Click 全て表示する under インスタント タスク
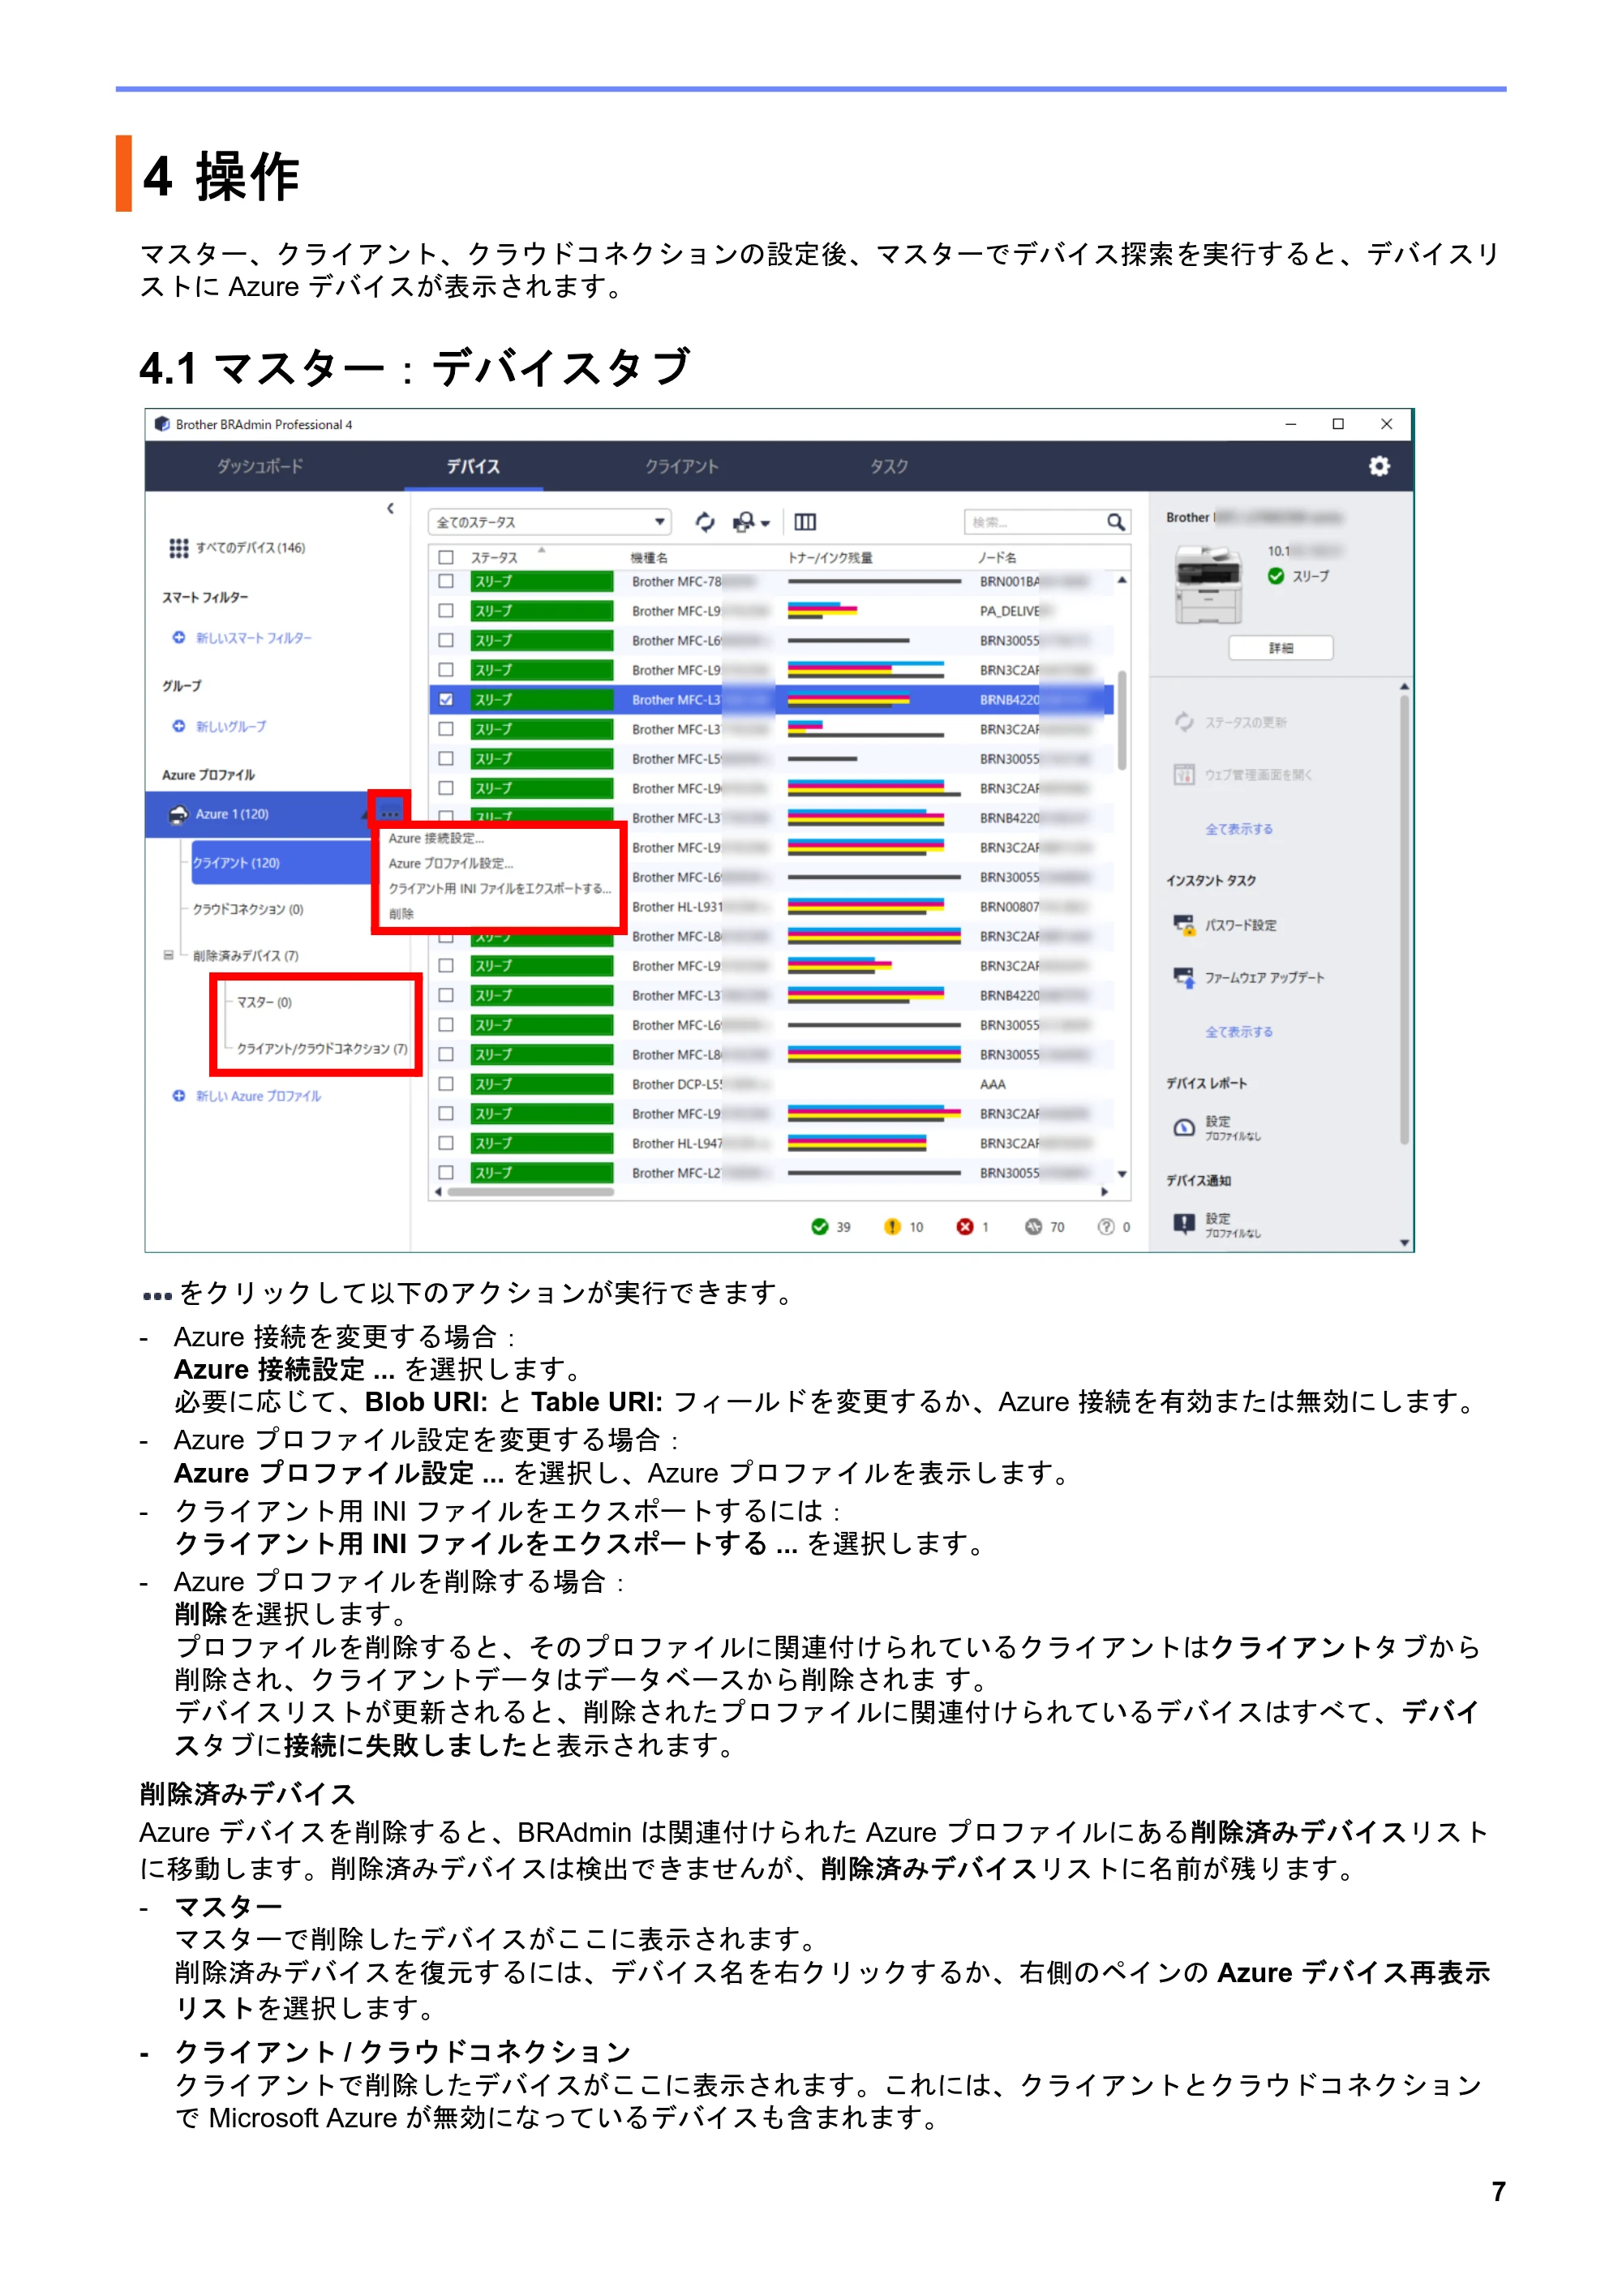The height and width of the screenshot is (2296, 1622). click(1239, 1031)
